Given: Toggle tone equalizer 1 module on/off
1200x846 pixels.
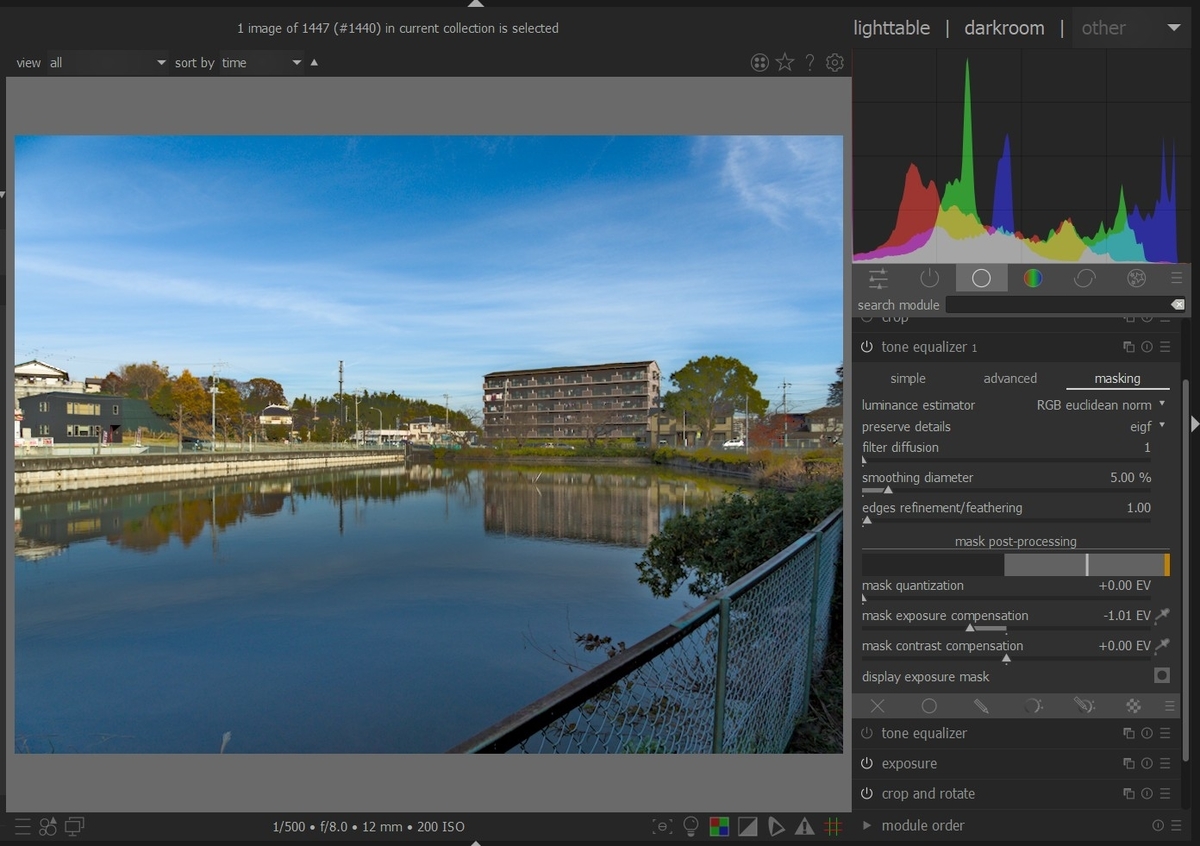Looking at the screenshot, I should 867,347.
